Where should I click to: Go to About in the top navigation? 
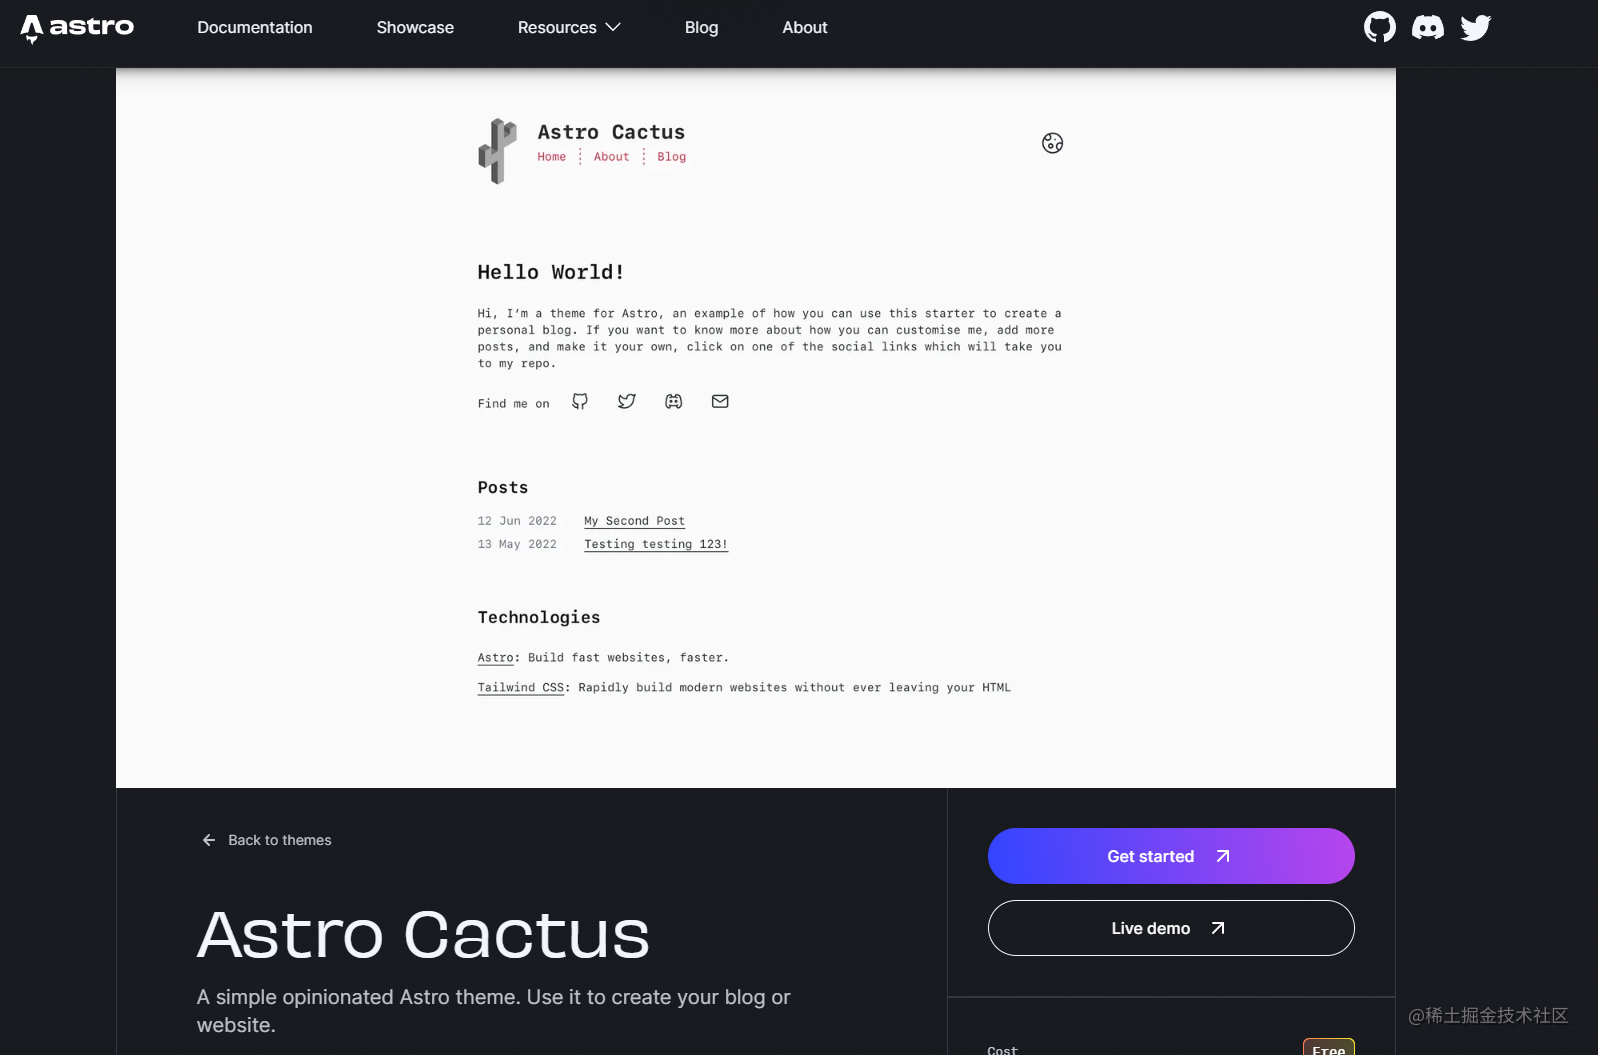tap(805, 27)
